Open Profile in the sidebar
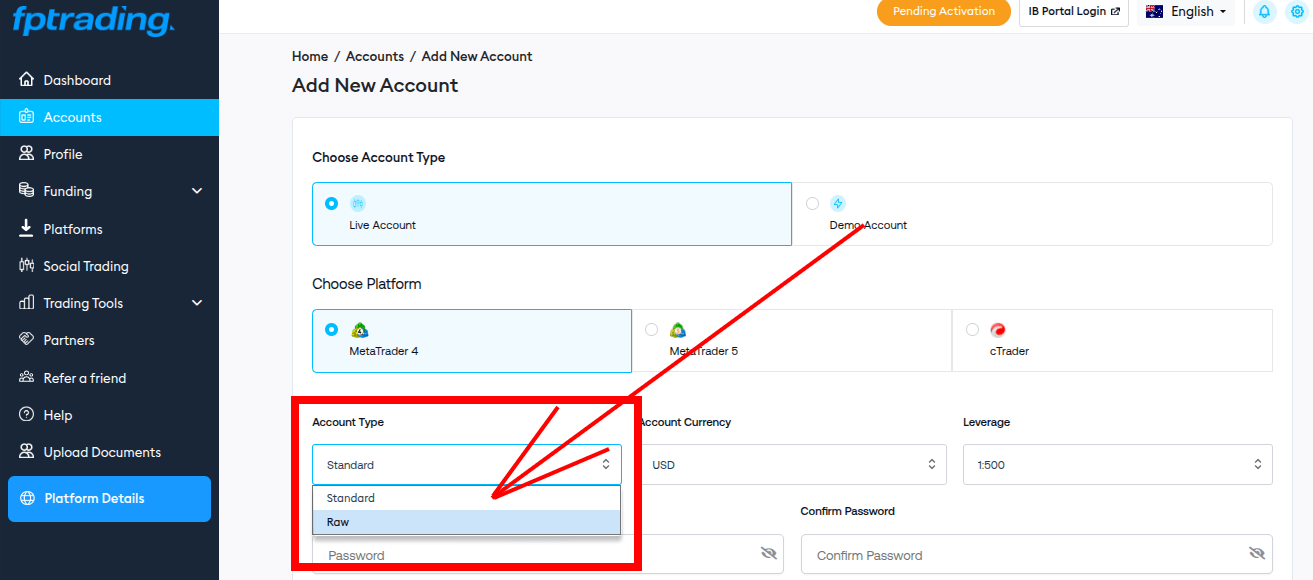Viewport: 1313px width, 580px height. point(109,154)
